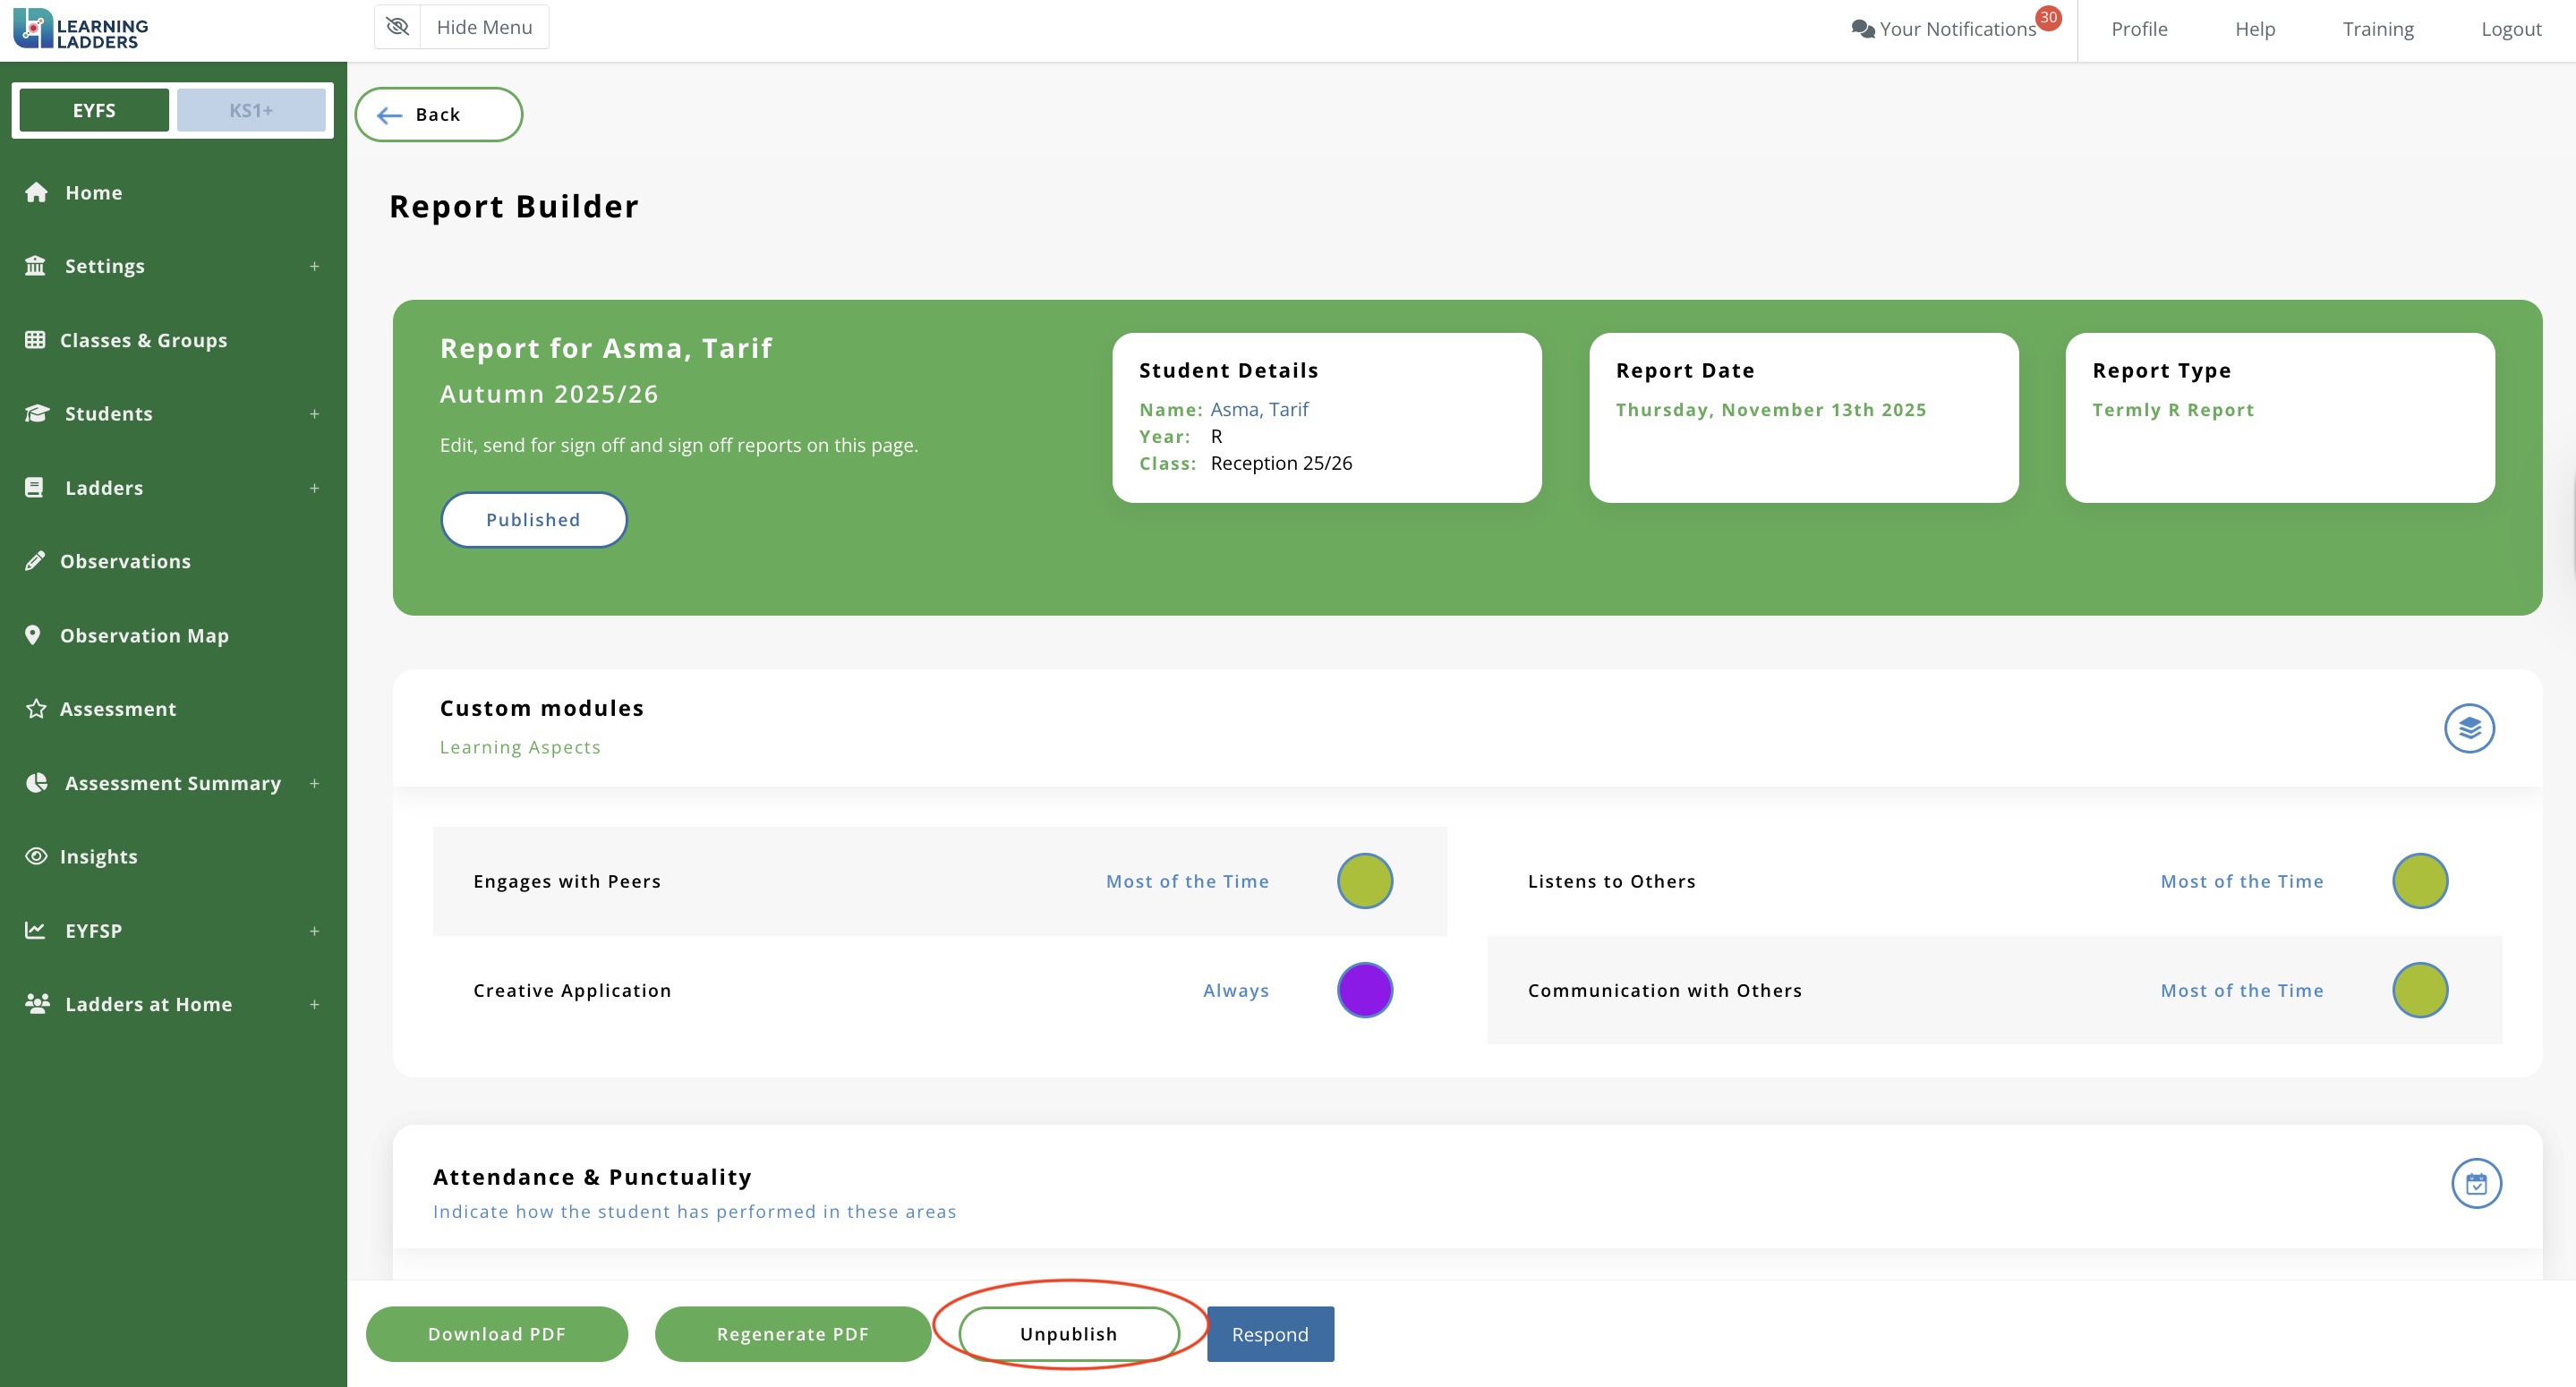
Task: Click the Observation Map pin icon
Action: (33, 635)
